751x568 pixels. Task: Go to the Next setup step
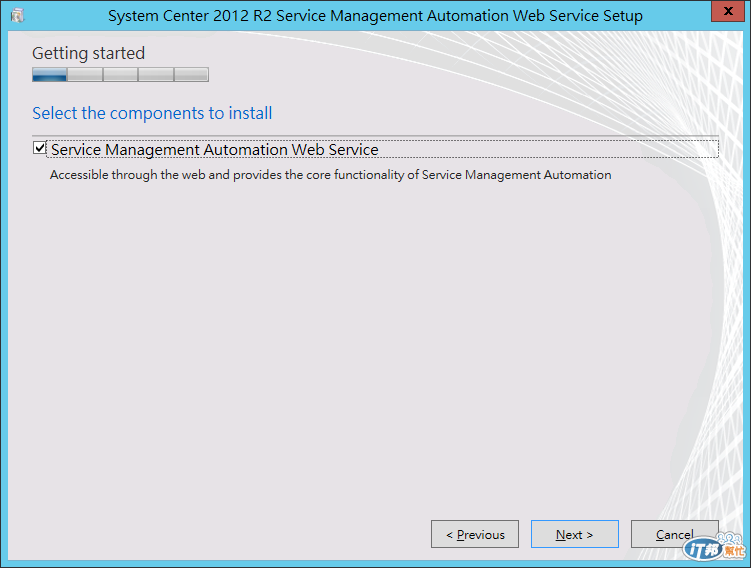574,534
